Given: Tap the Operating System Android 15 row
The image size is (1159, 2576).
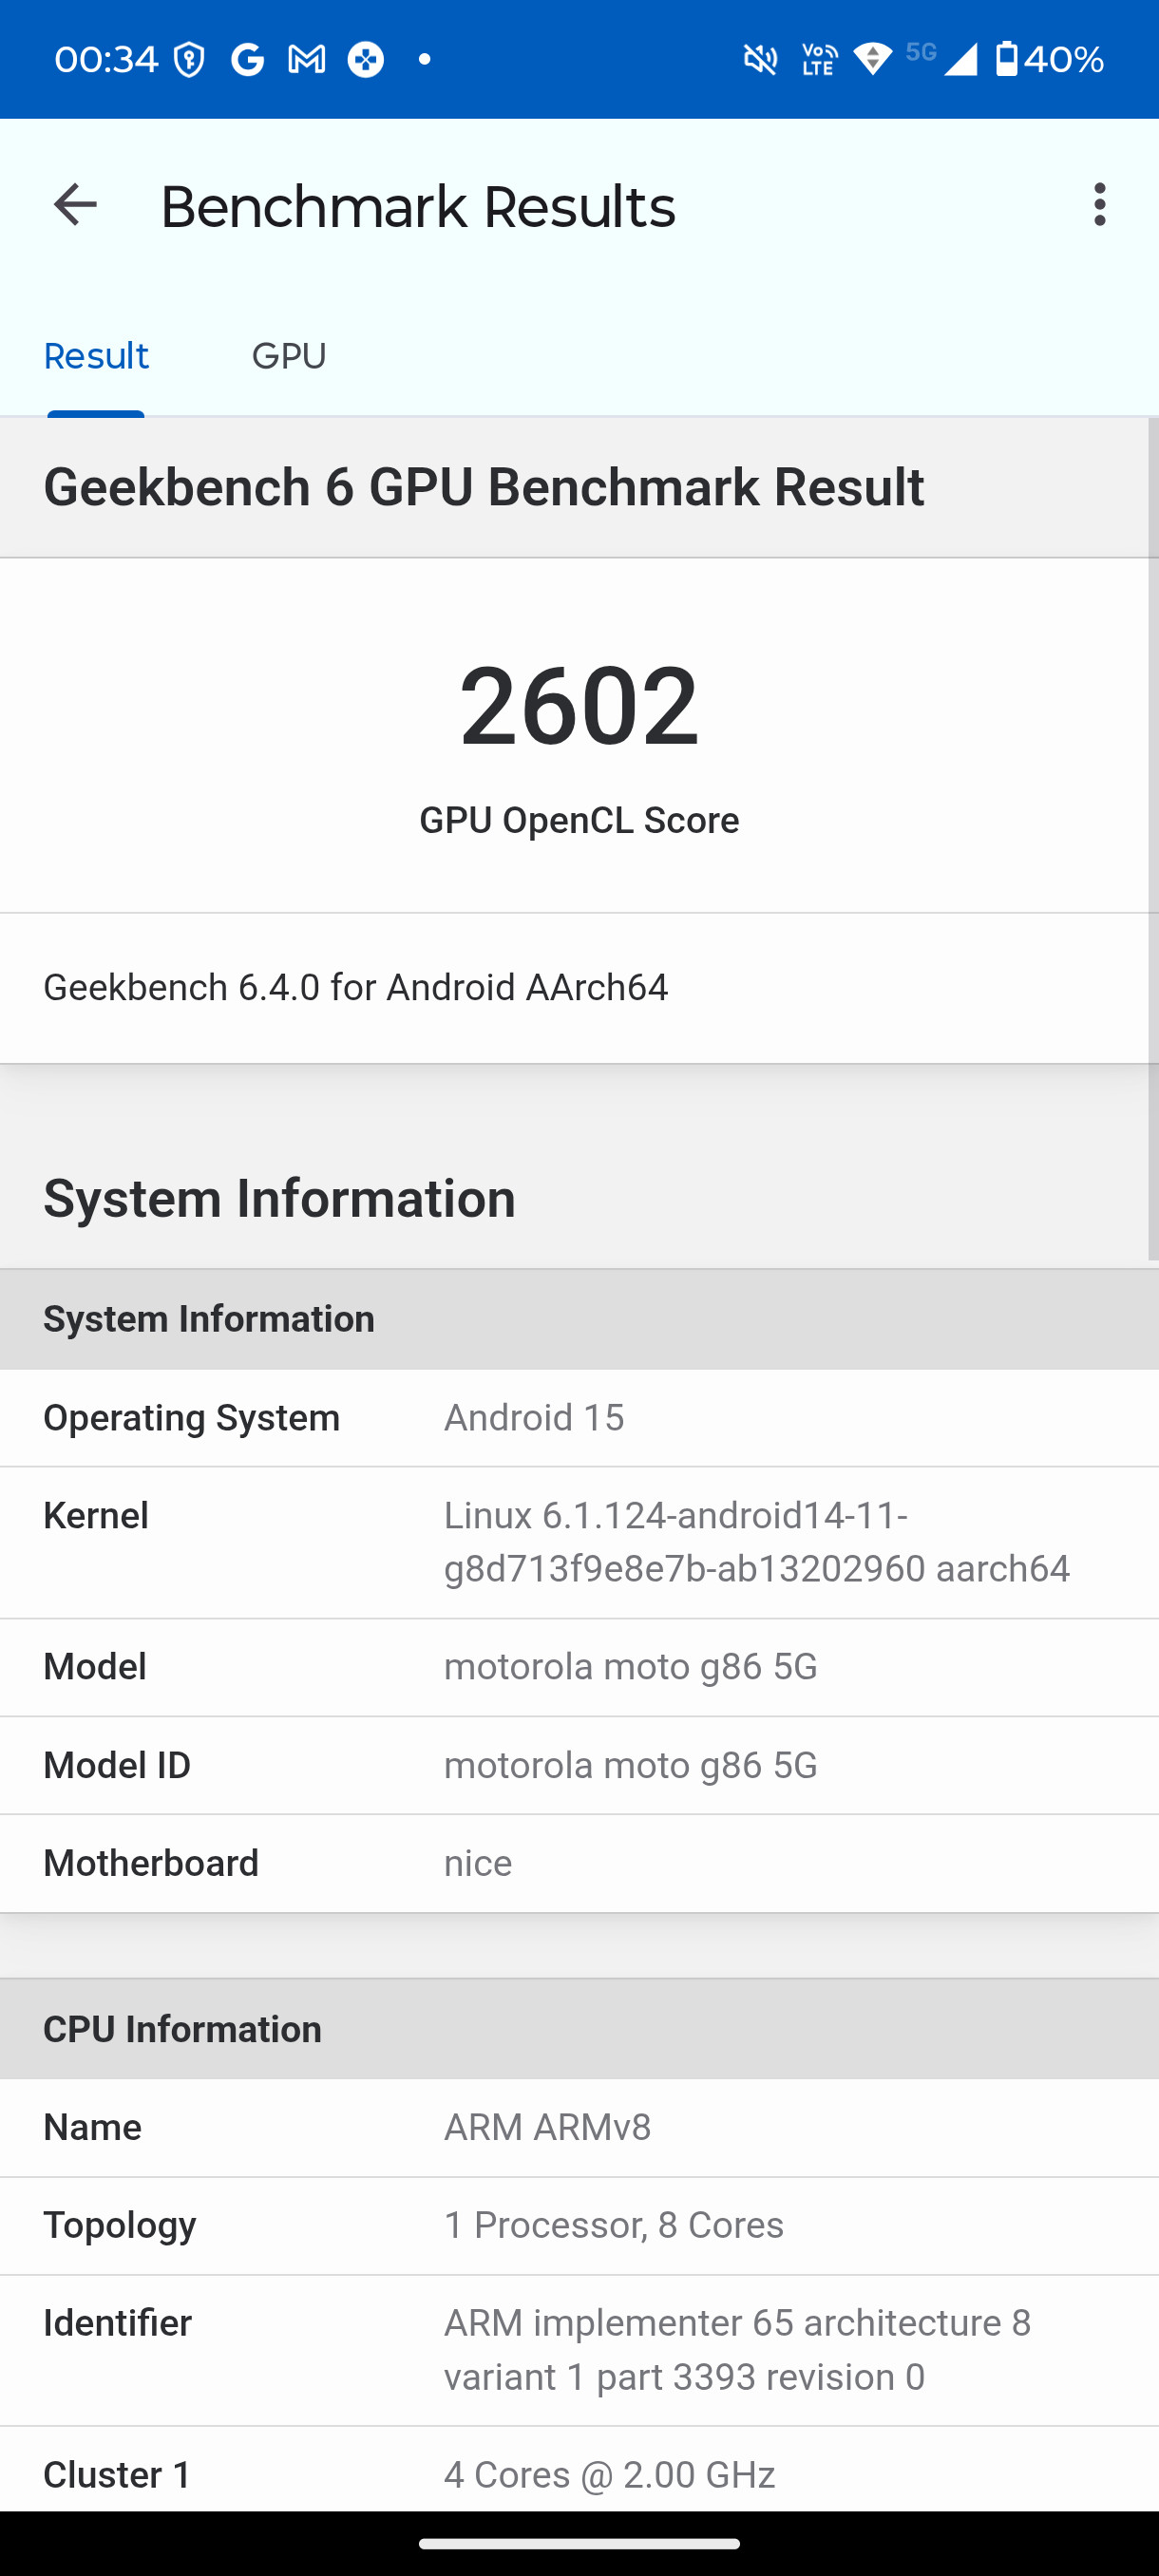Looking at the screenshot, I should coord(579,1418).
